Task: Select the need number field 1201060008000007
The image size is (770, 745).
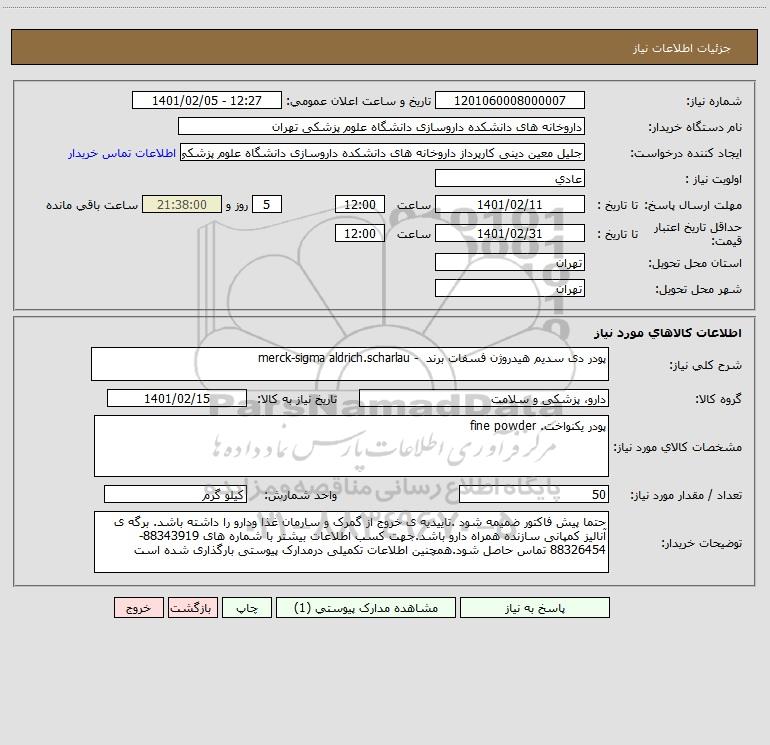Action: (510, 100)
